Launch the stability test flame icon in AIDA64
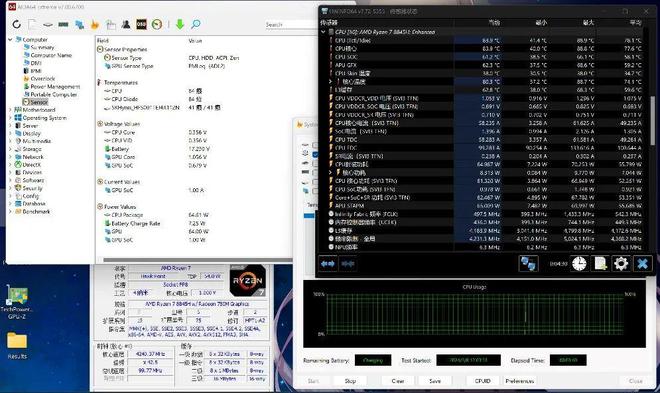This screenshot has height=393, width=660. 95,24
